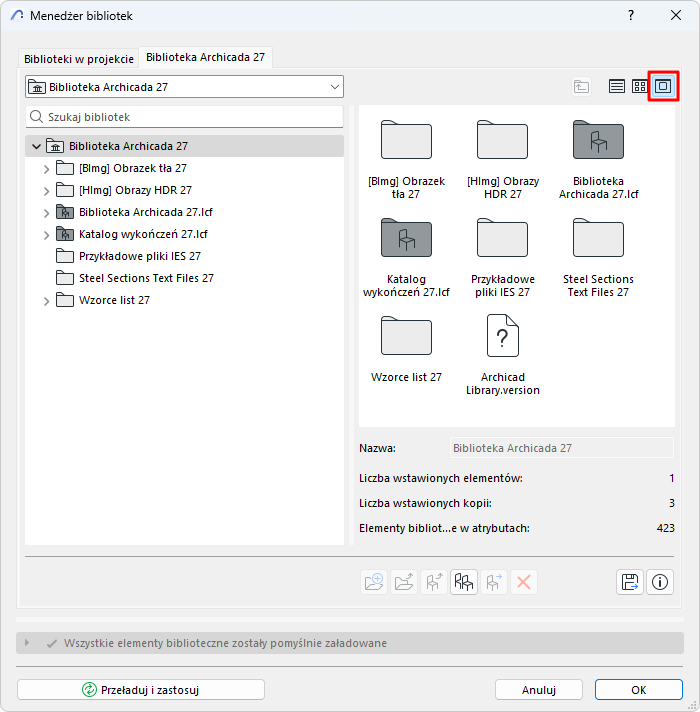Select Biblioteka Archicada 27.lcf tree row
Image resolution: width=700 pixels, height=712 pixels.
coord(184,212)
